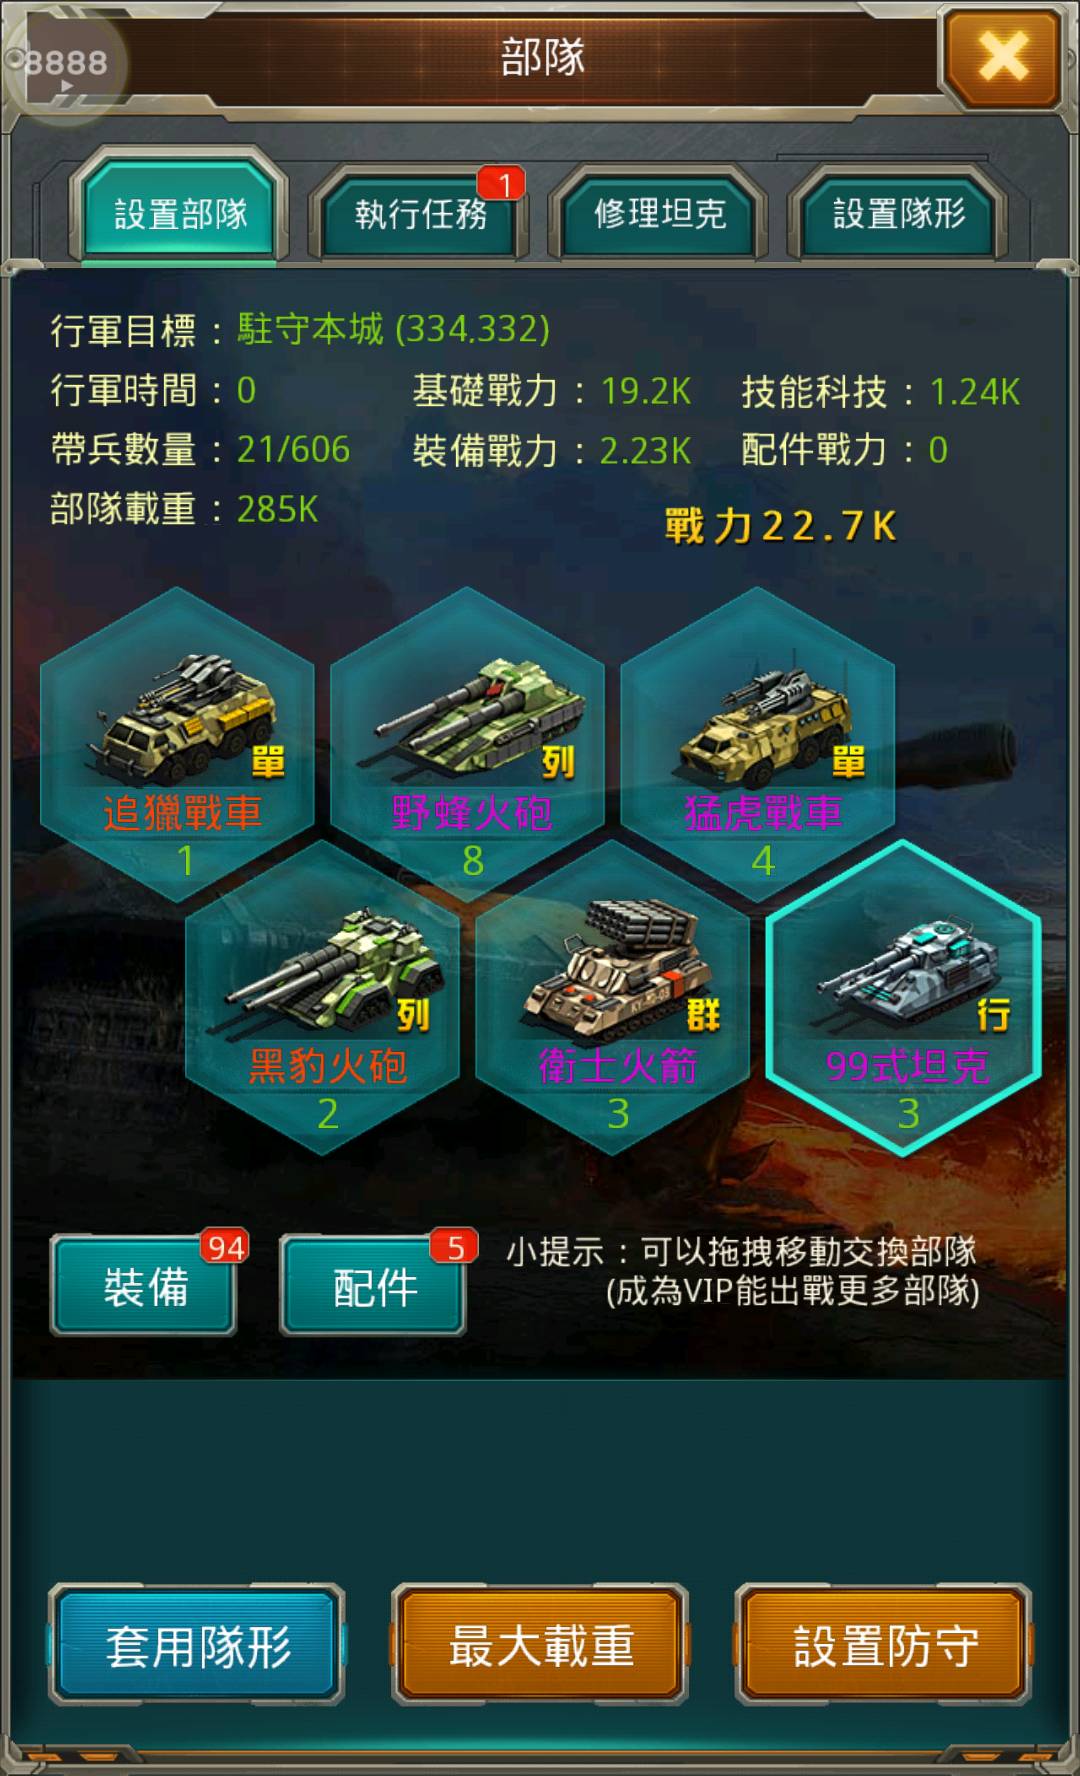
Task: Tap the red 1 badge on 執行任務
Action: click(502, 183)
